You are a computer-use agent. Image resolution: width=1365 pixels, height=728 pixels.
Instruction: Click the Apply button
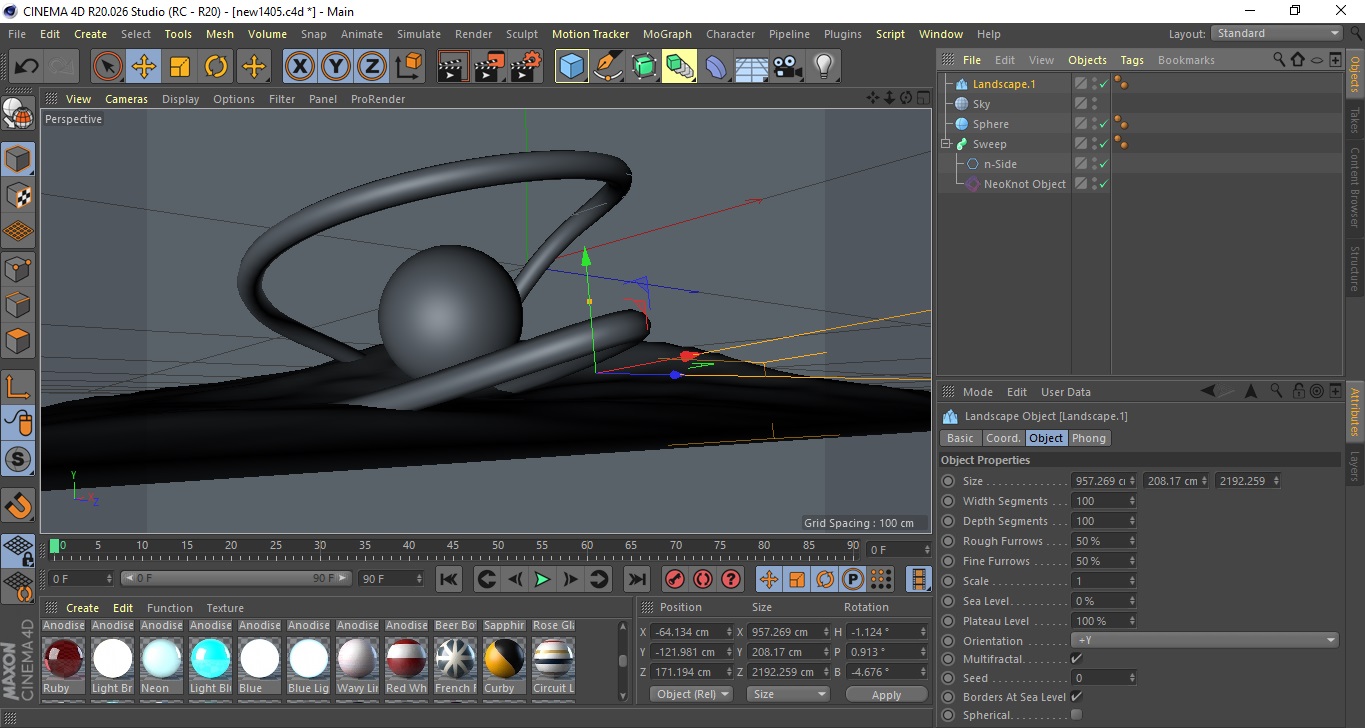coord(886,695)
